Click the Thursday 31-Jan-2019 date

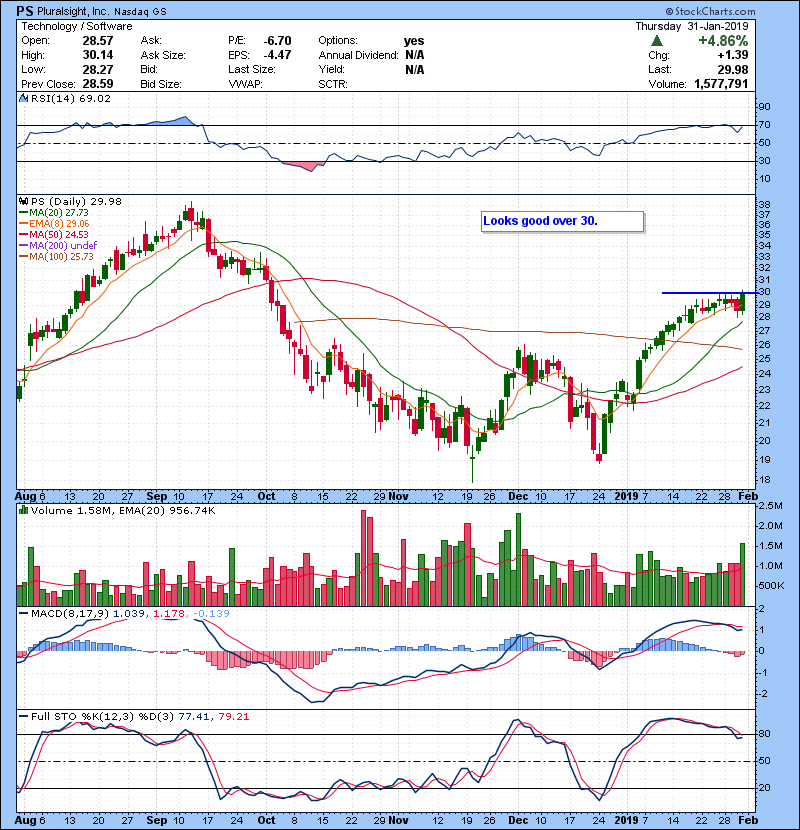click(692, 26)
